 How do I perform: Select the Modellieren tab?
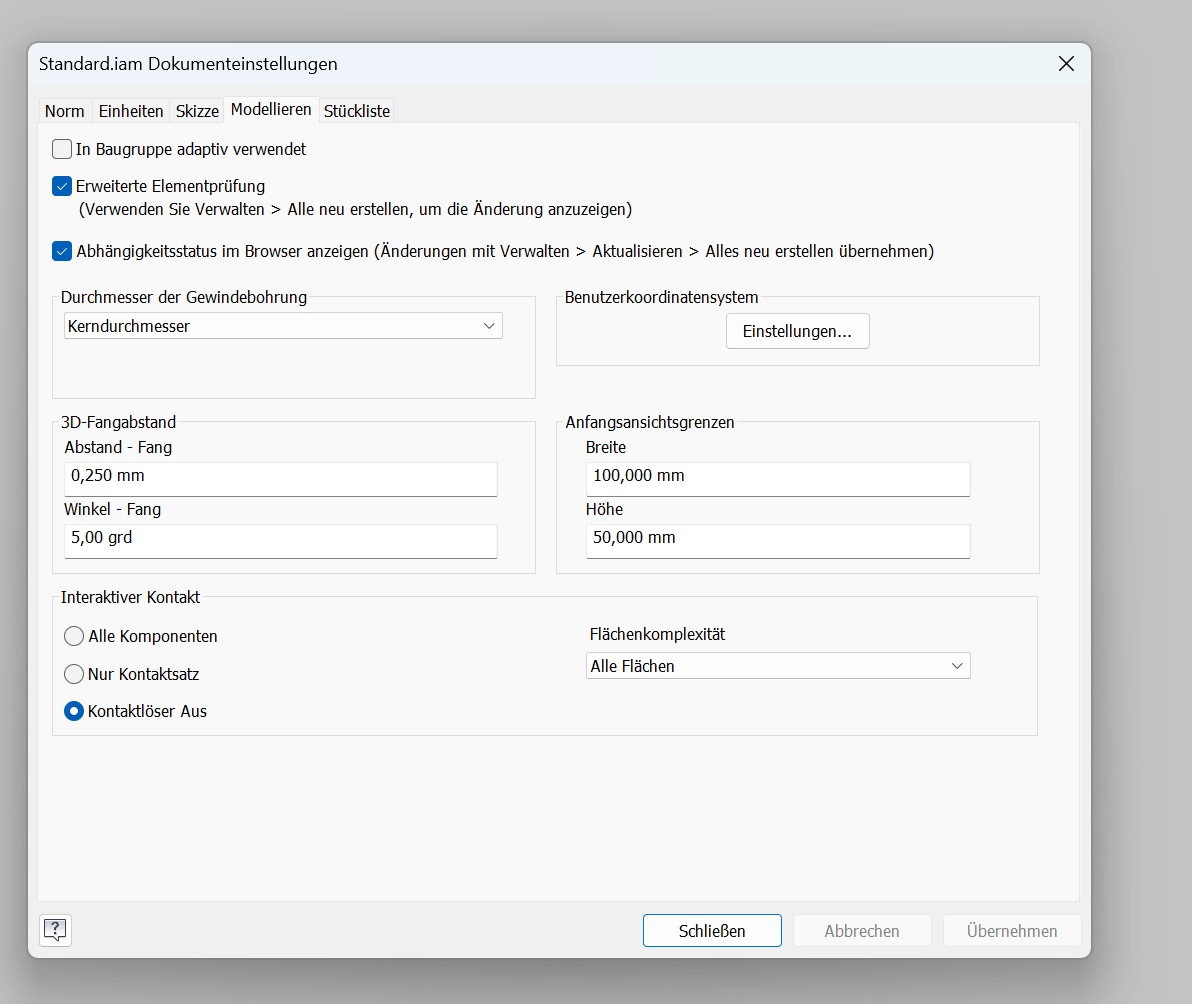click(x=271, y=109)
